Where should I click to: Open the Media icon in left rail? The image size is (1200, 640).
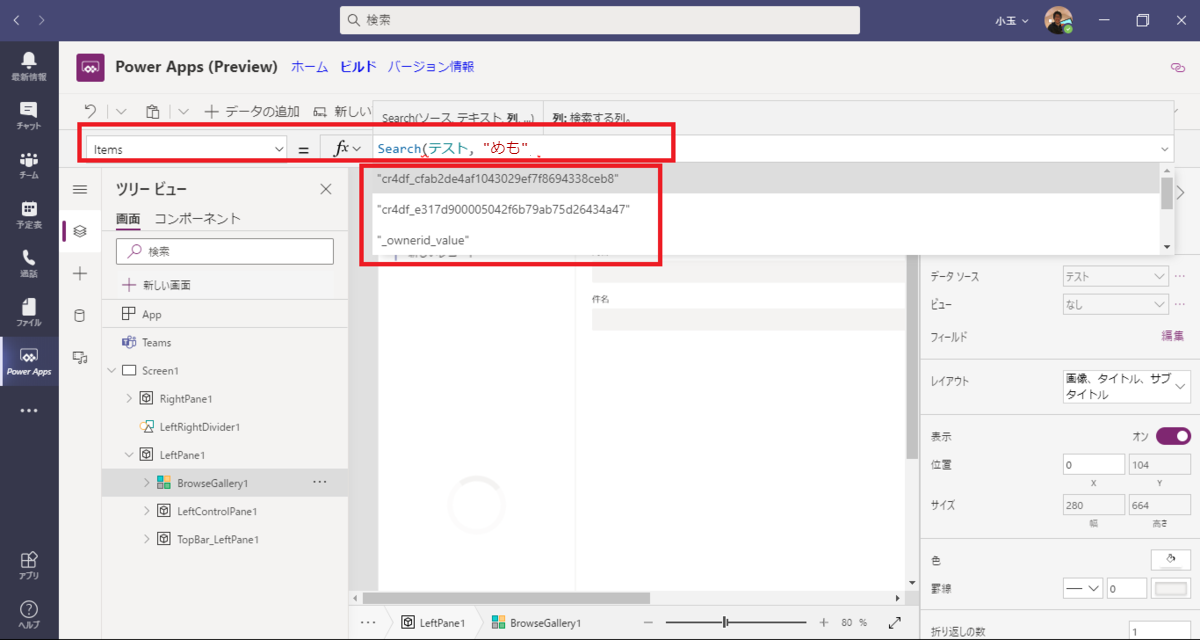(80, 357)
